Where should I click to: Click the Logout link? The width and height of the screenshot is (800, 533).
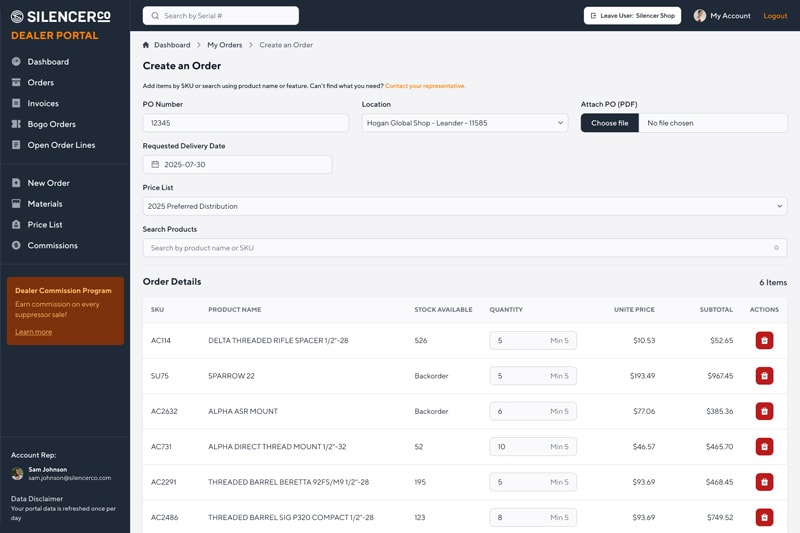pos(775,16)
